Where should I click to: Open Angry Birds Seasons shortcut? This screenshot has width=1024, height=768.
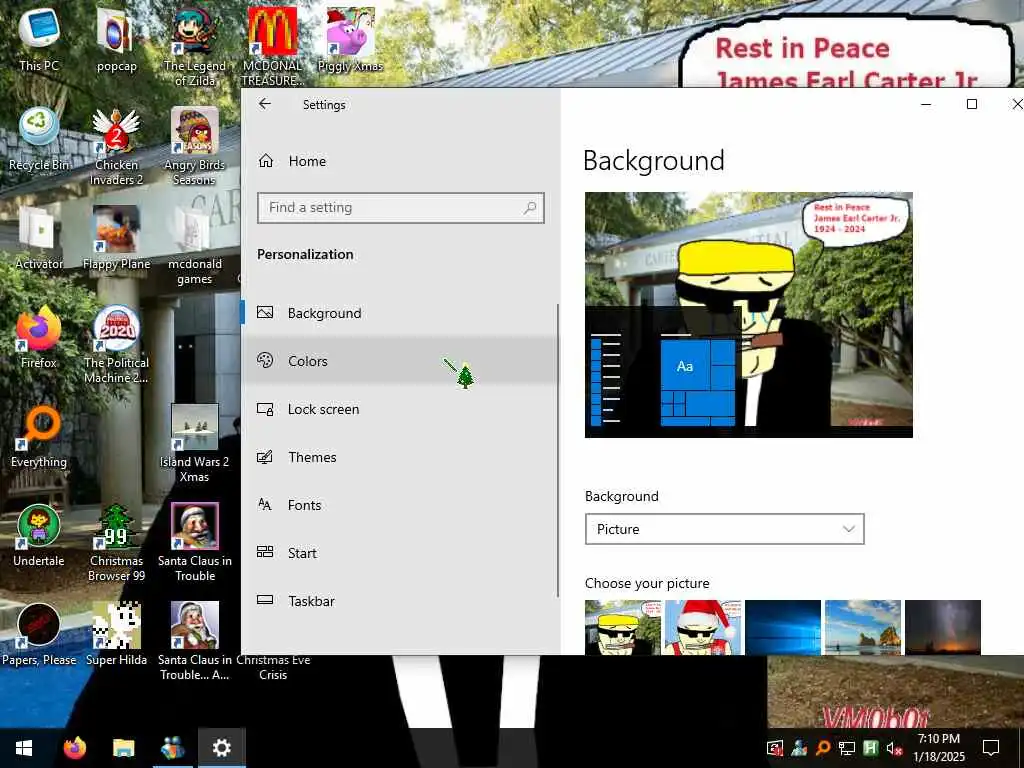click(x=195, y=146)
